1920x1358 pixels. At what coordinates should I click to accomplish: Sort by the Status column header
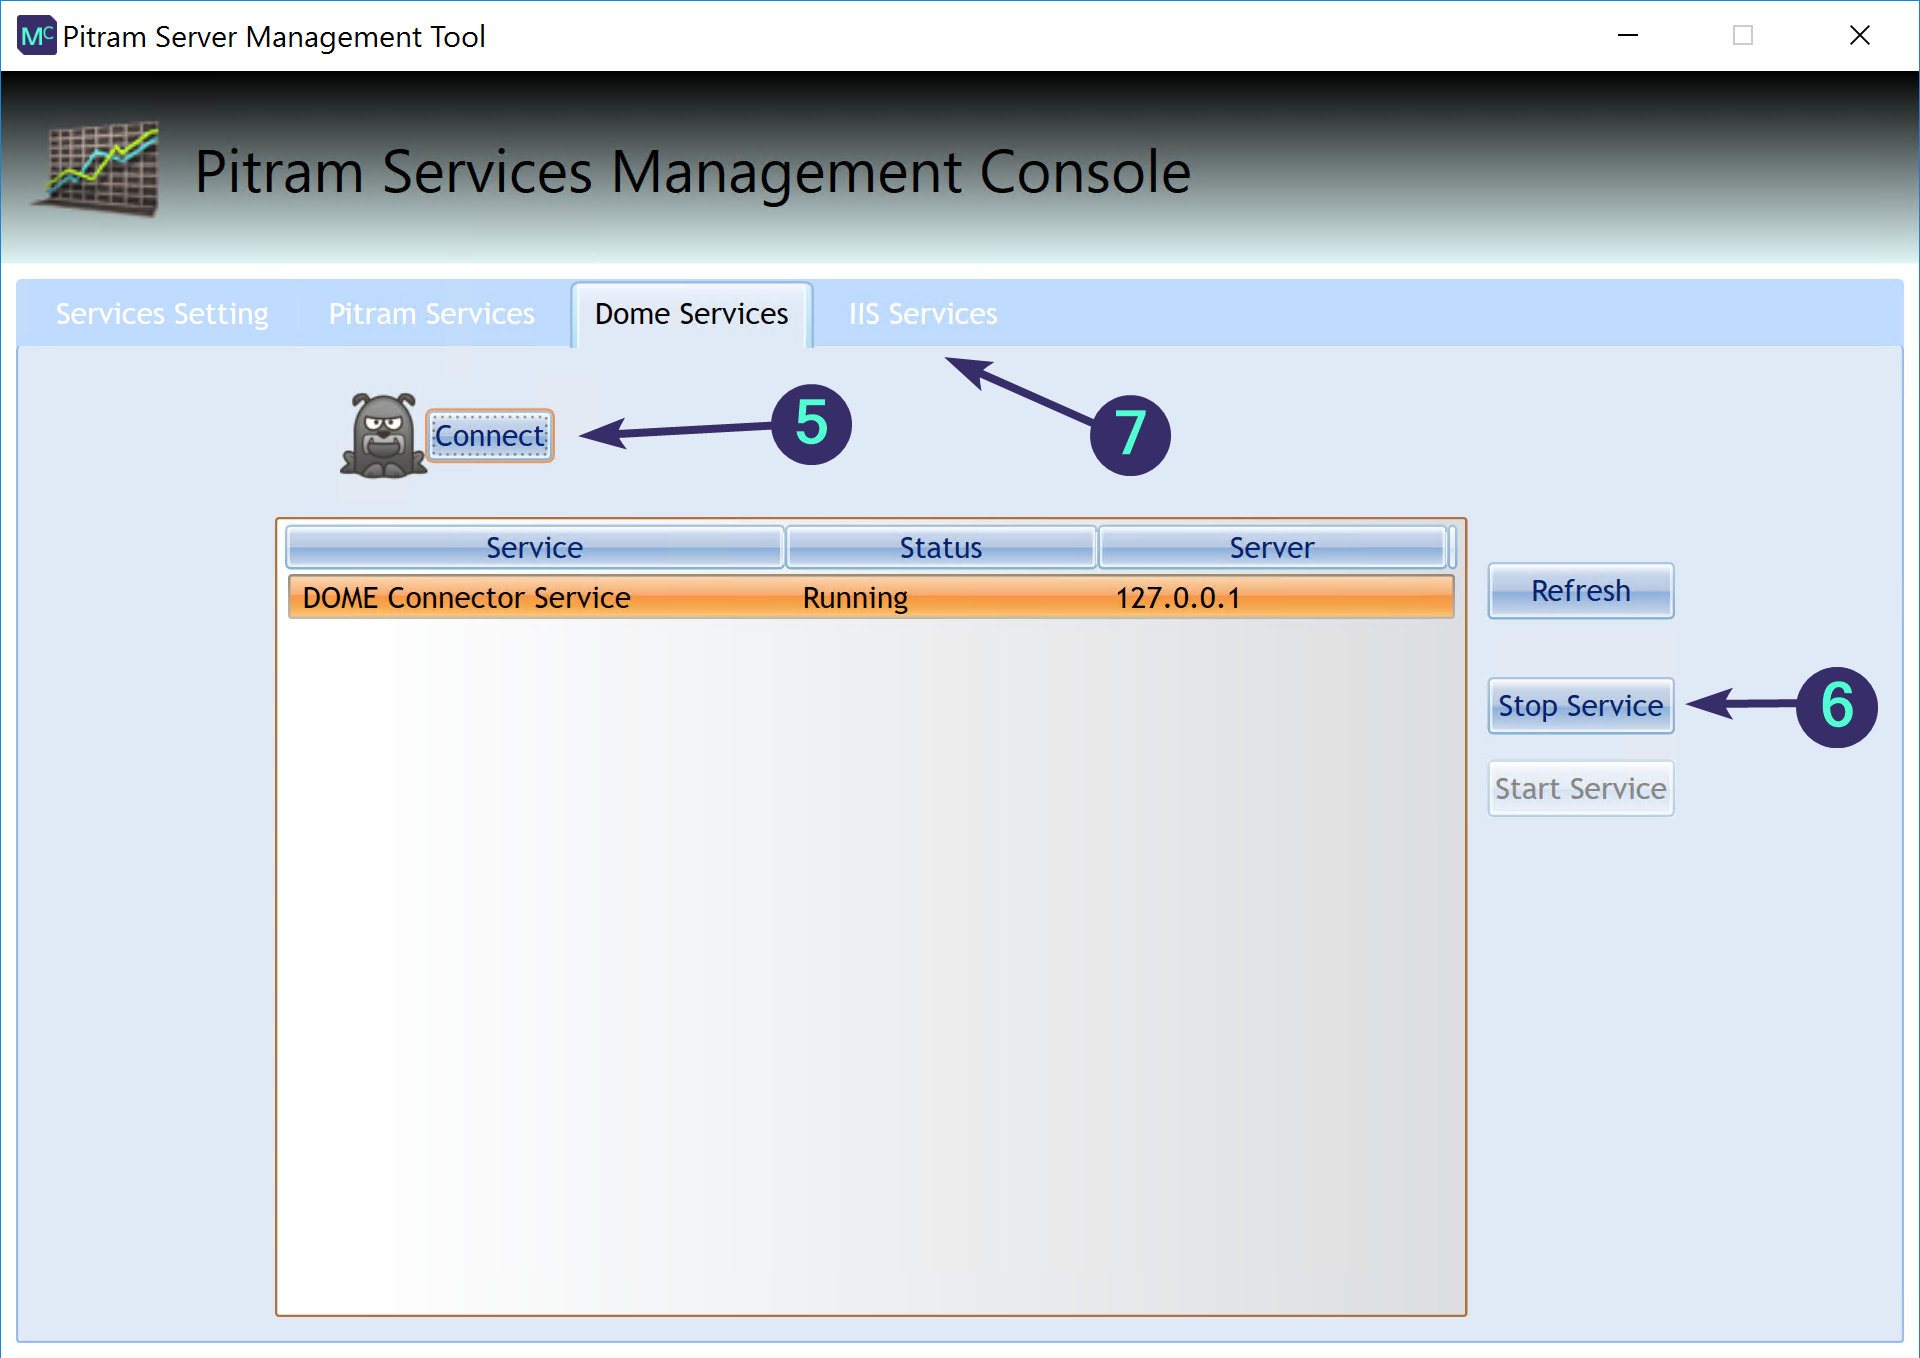click(x=940, y=547)
